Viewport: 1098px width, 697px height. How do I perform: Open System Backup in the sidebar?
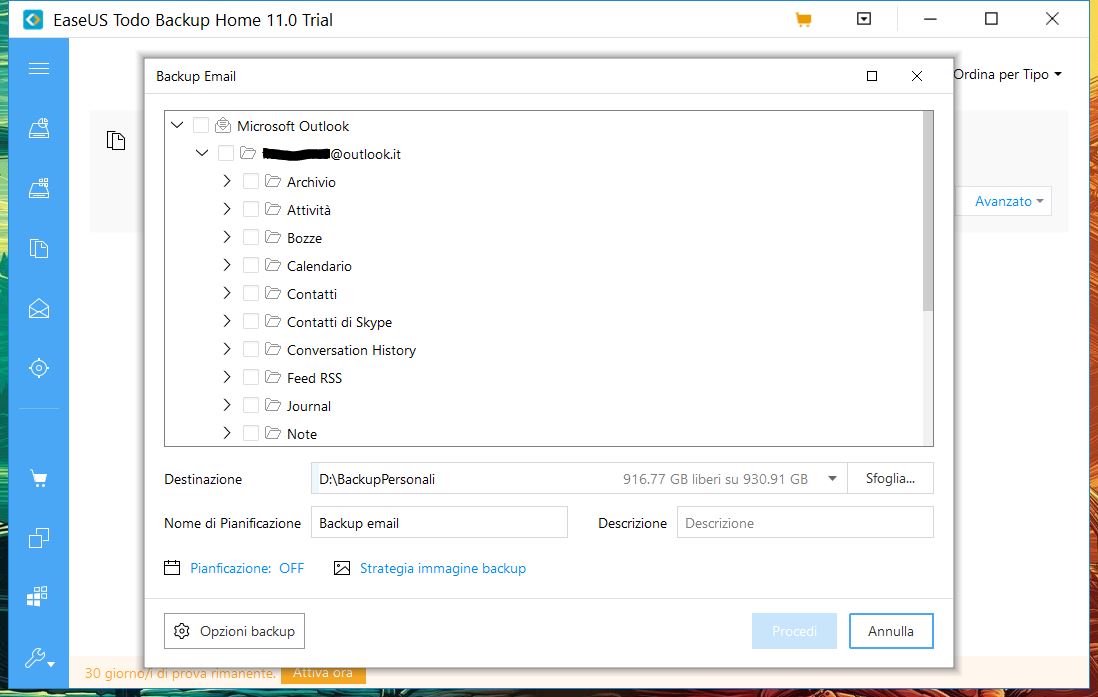(x=39, y=188)
